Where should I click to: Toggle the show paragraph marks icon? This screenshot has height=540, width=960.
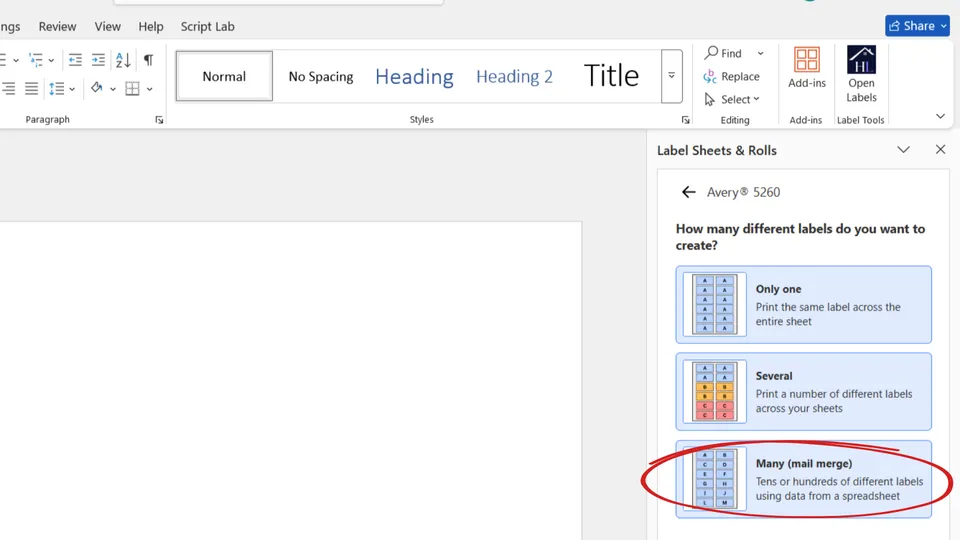(148, 59)
